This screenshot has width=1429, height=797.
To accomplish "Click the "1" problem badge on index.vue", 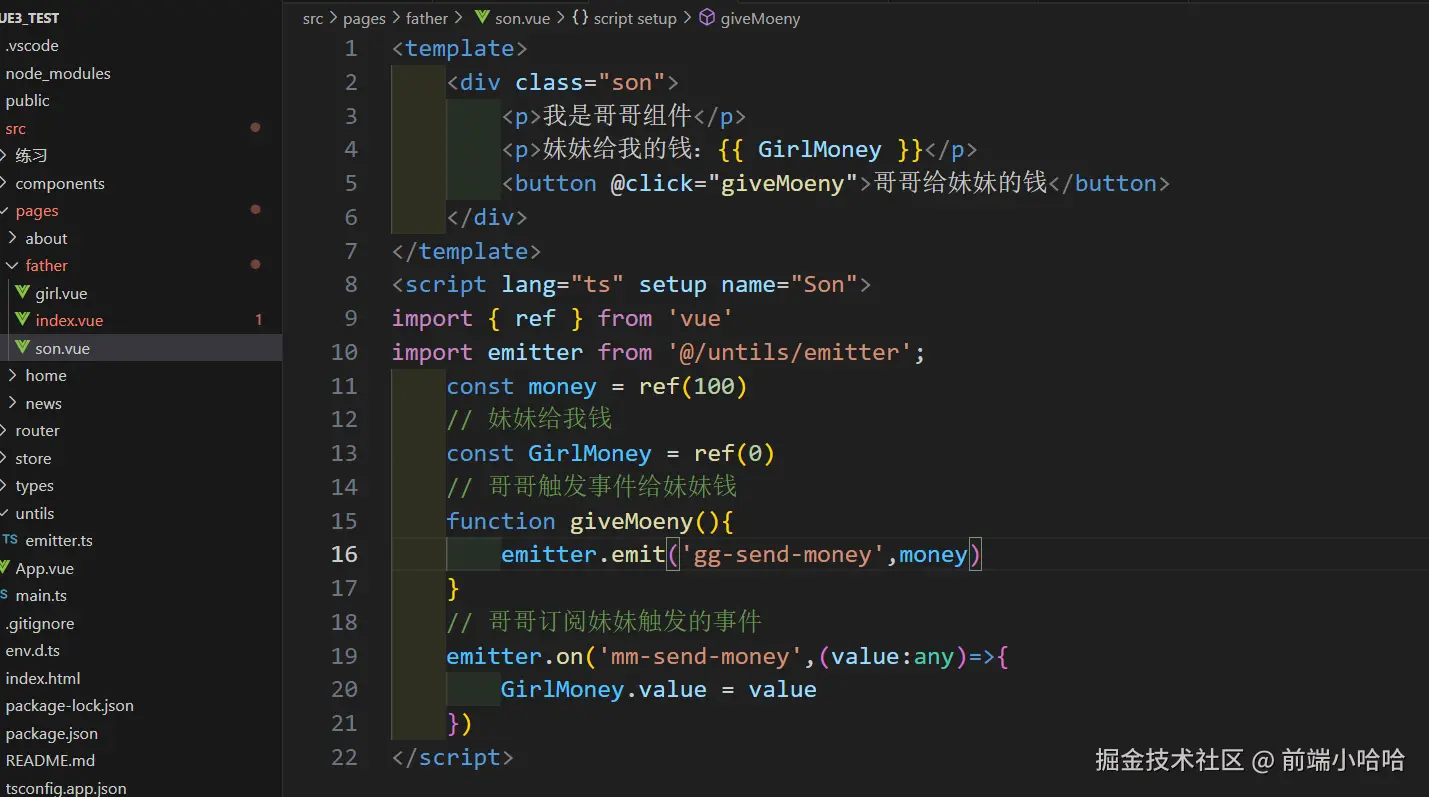I will tap(258, 320).
